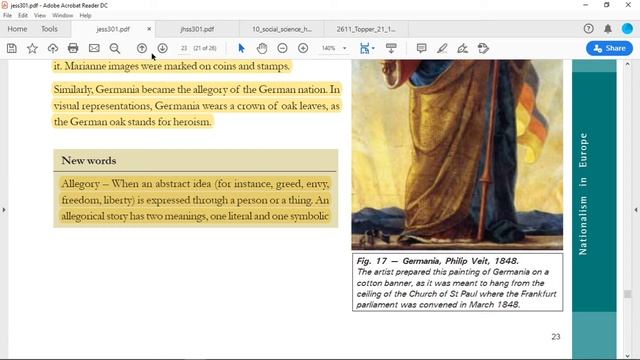640x360 pixels.
Task: Open help via the question mark icon
Action: (589, 29)
